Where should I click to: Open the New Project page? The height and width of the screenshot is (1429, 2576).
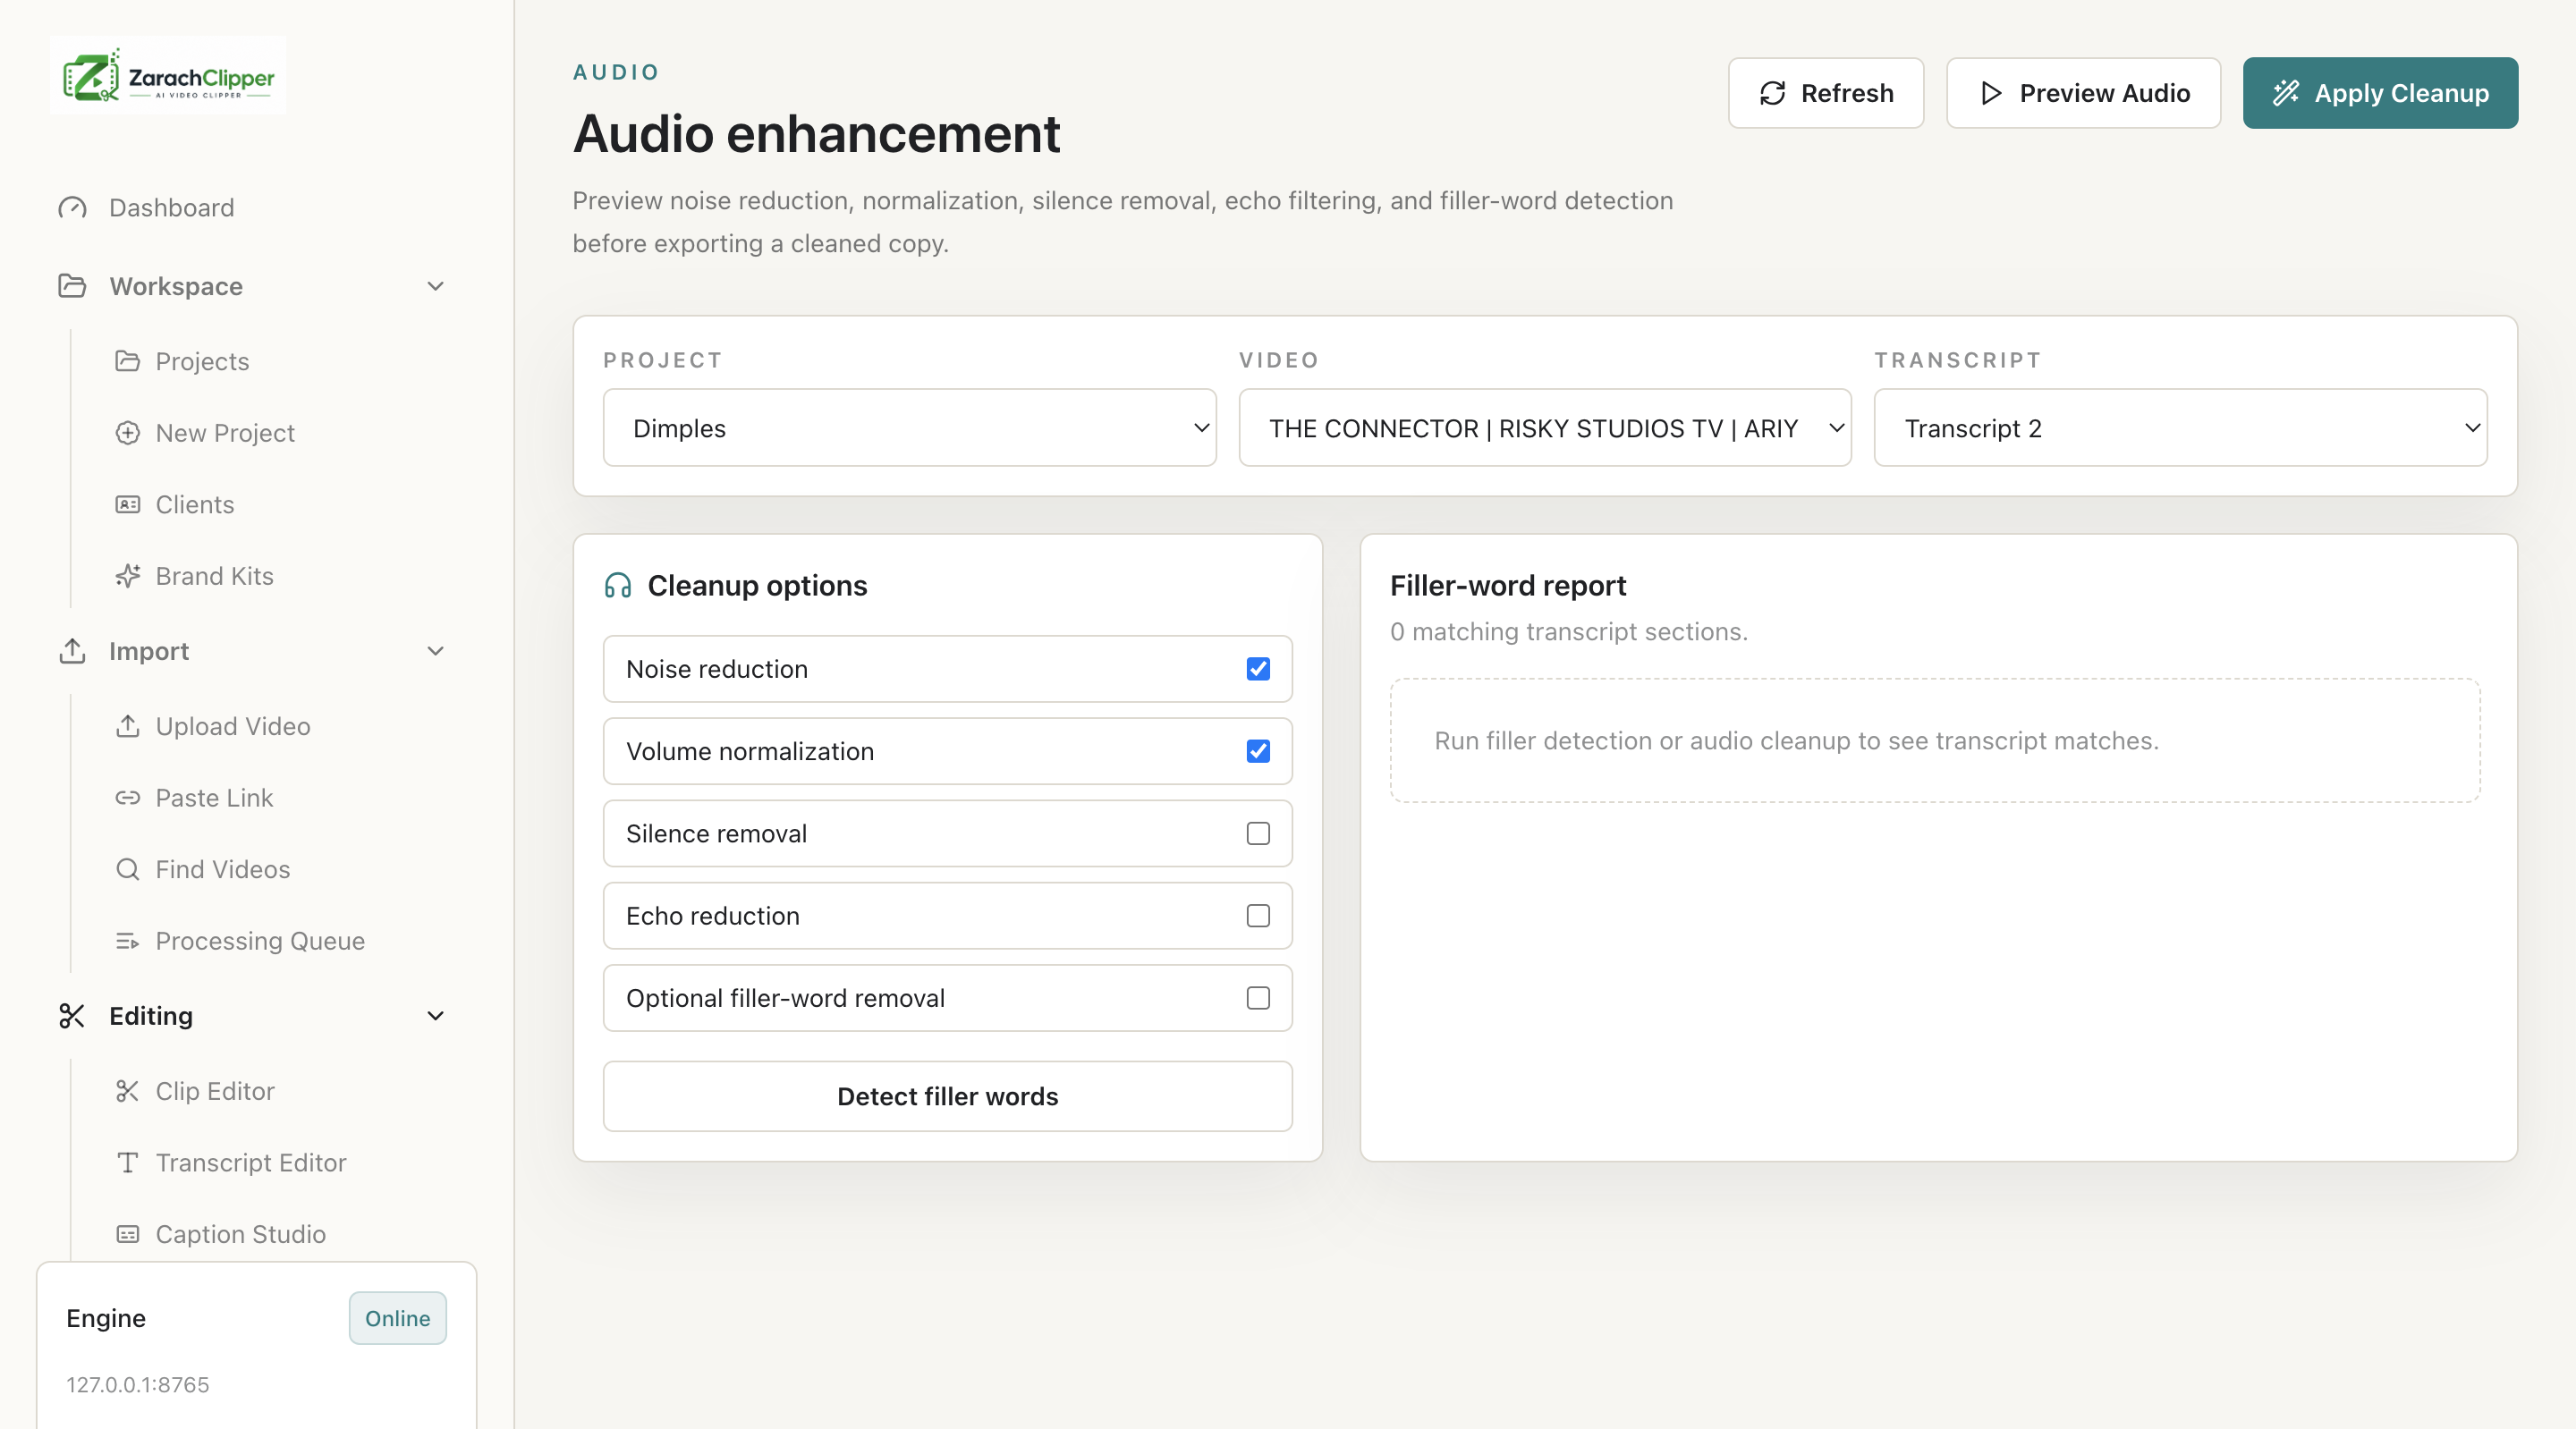pos(225,433)
